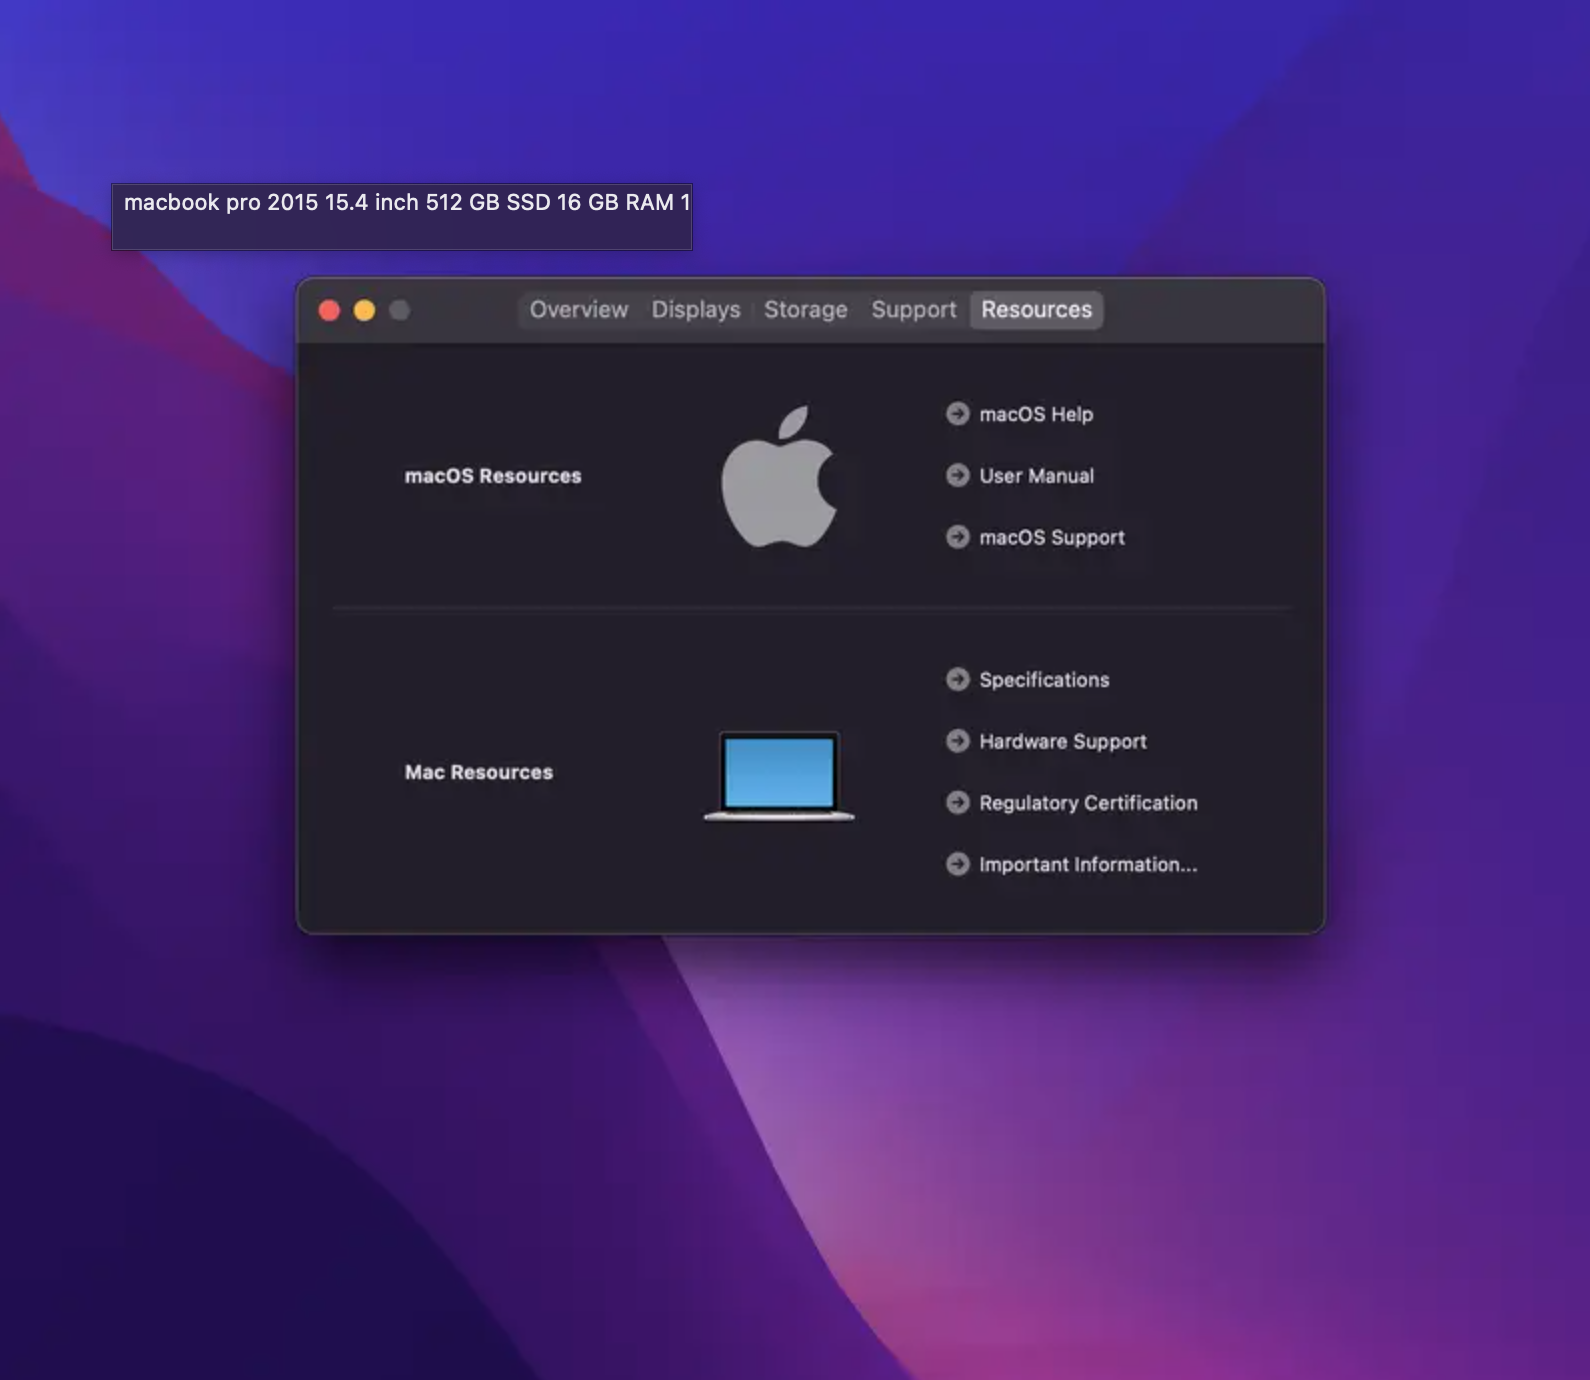Viewport: 1590px width, 1380px height.
Task: Open the Hardware Support link
Action: click(1063, 741)
